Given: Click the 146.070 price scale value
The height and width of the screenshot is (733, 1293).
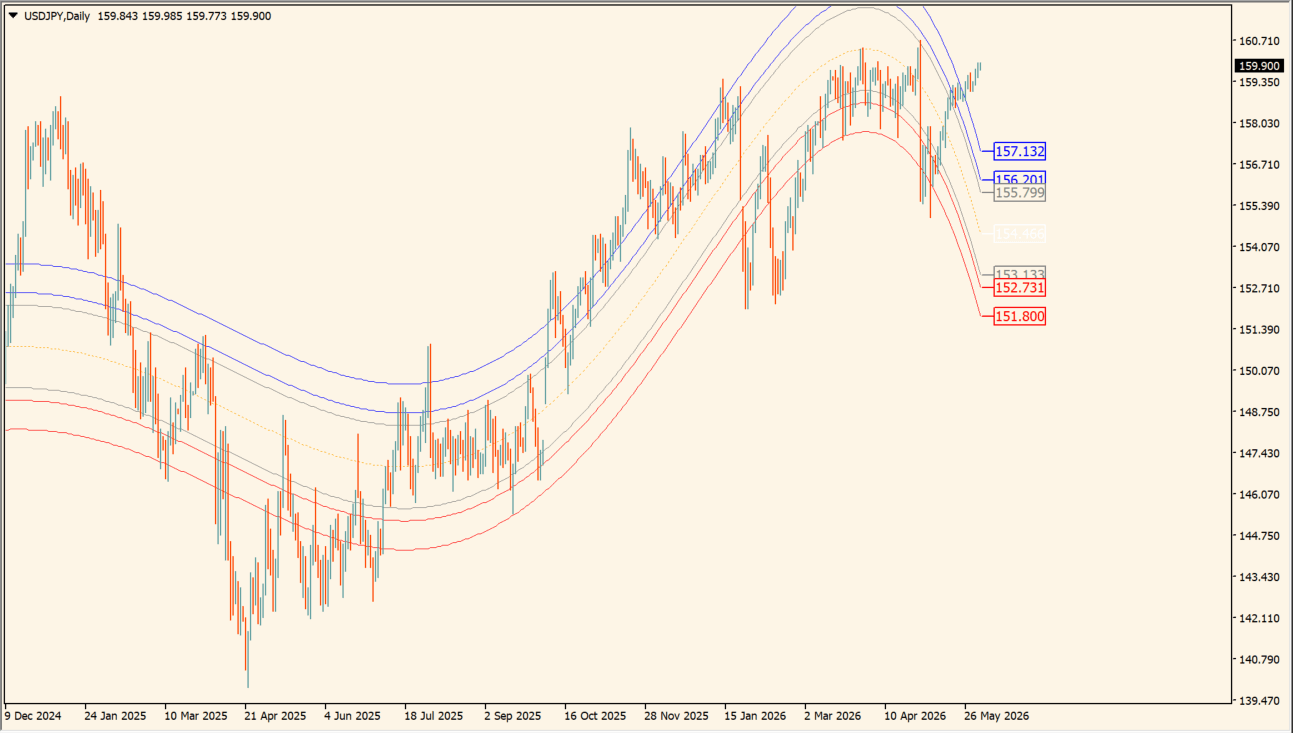Looking at the screenshot, I should coord(1259,495).
